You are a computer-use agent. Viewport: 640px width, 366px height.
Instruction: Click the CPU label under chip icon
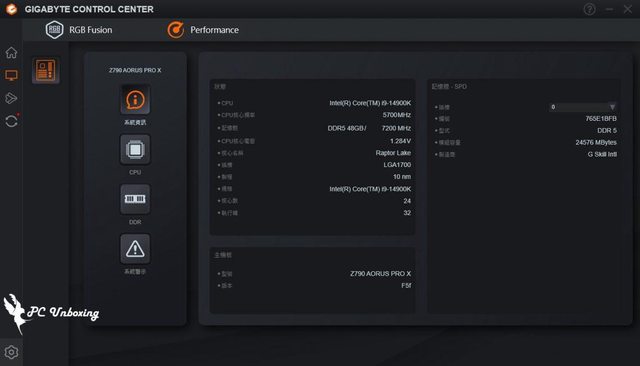135,172
